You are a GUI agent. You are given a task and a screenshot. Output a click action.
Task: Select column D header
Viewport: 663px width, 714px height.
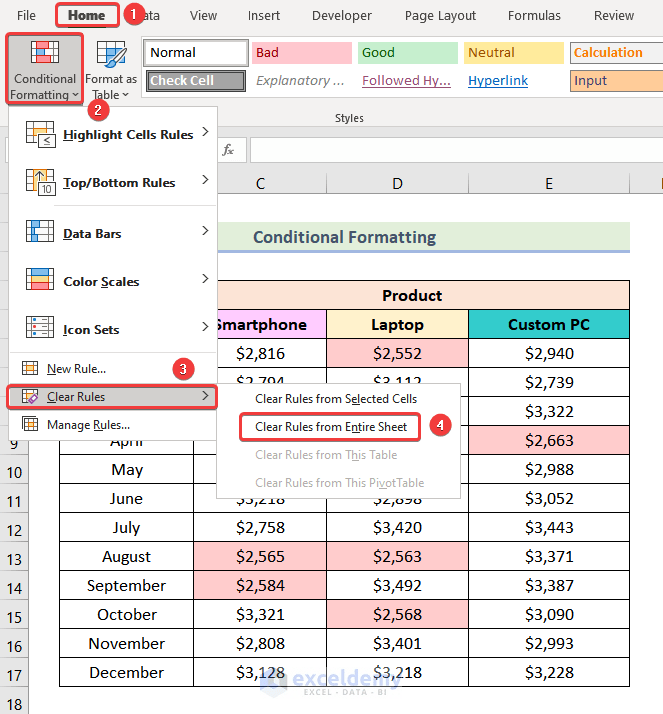[x=398, y=184]
